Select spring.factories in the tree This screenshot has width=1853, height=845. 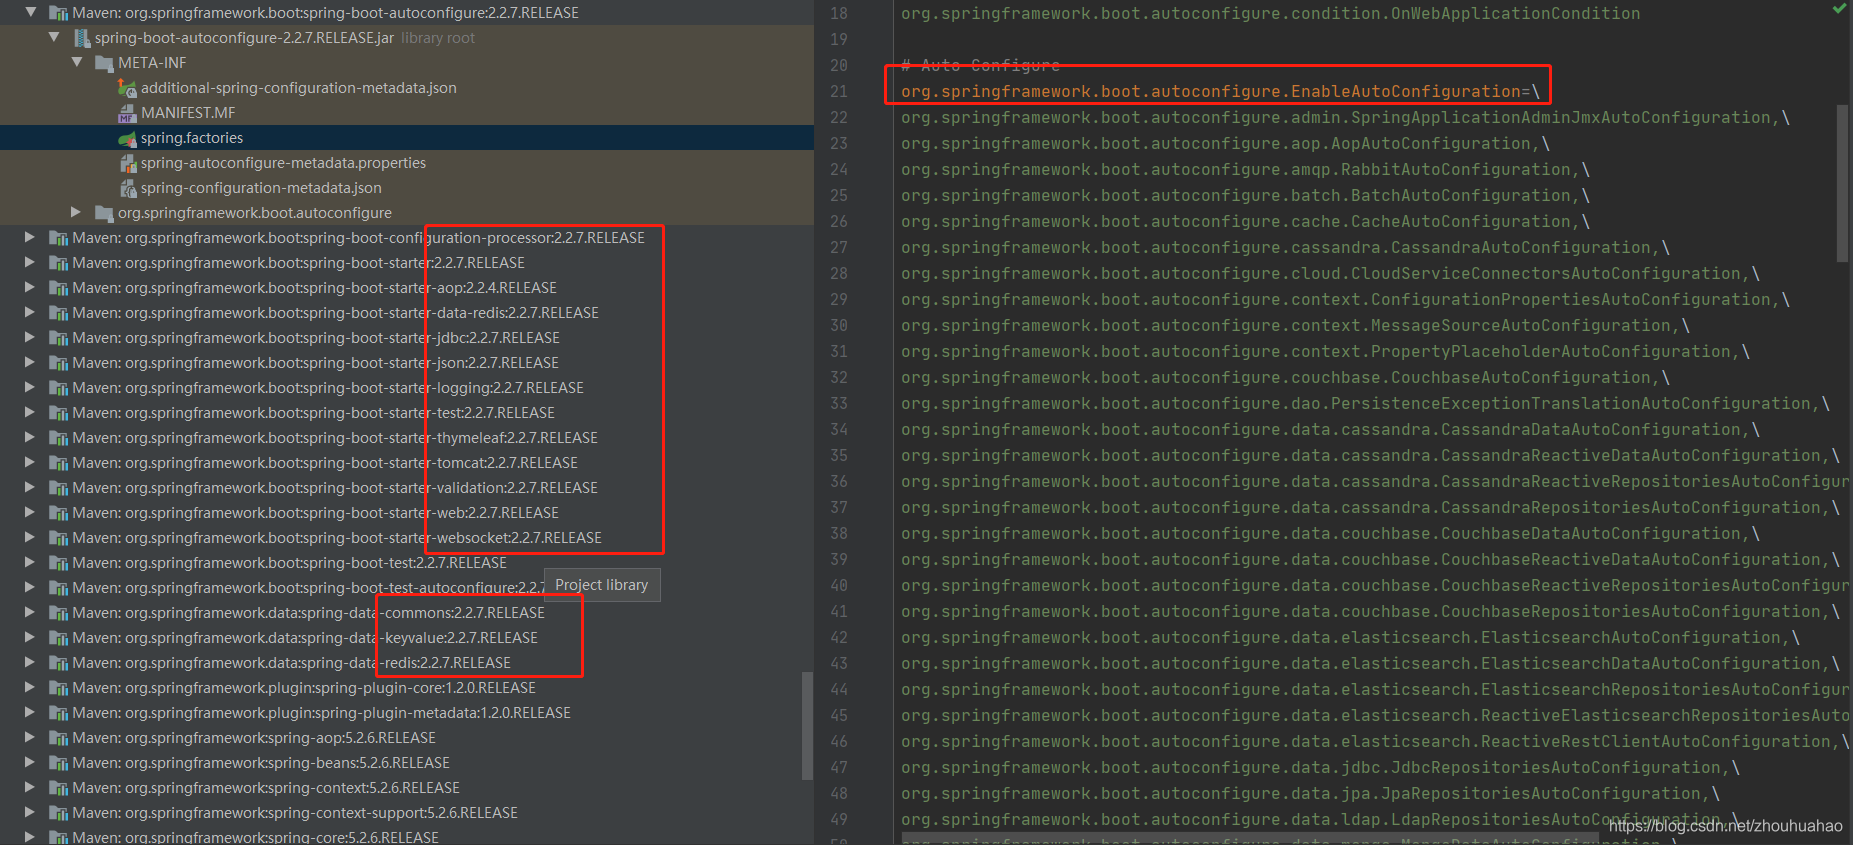click(192, 138)
